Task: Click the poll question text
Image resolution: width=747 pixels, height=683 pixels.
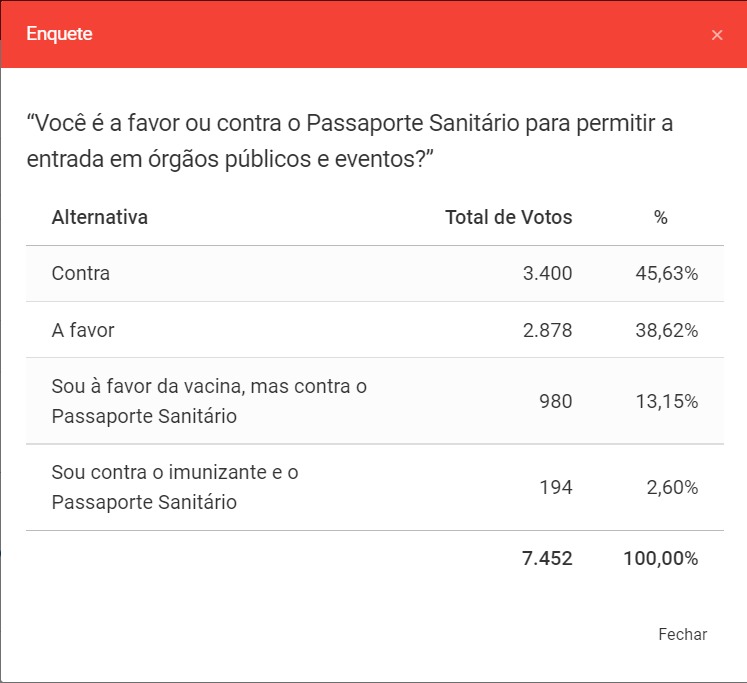Action: pos(350,141)
